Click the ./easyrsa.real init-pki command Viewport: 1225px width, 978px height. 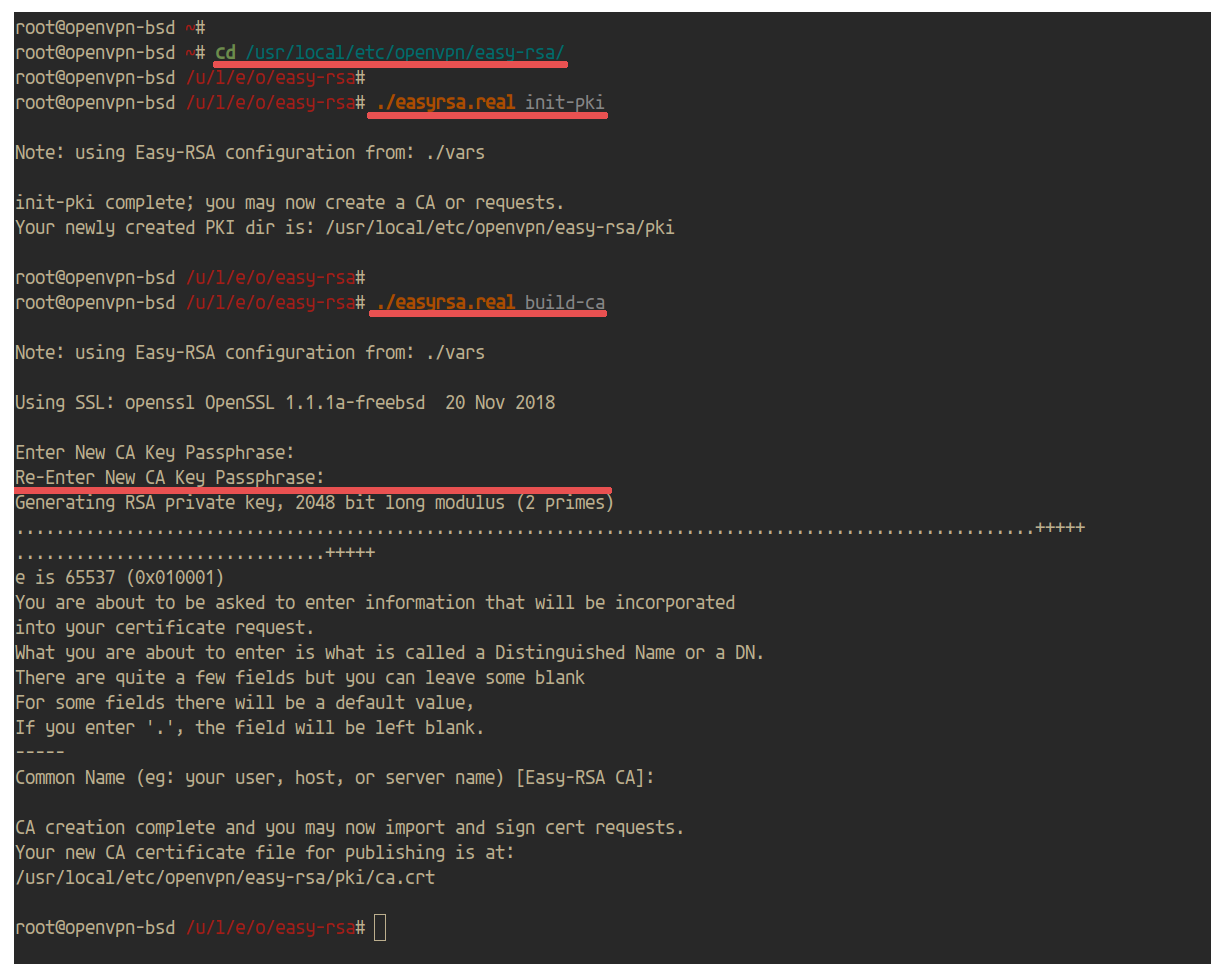(x=490, y=102)
